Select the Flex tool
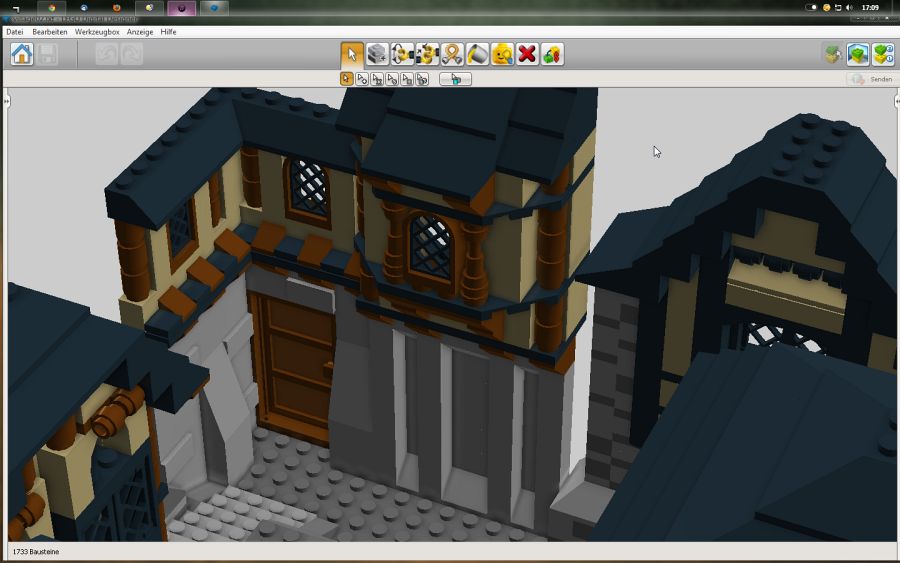The width and height of the screenshot is (900, 563). [x=452, y=54]
